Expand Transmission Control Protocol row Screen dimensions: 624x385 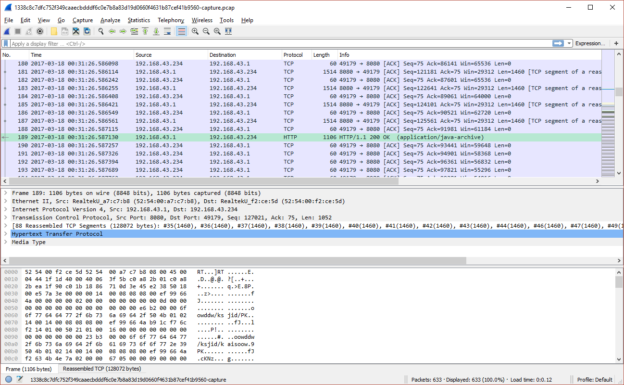pyautogui.click(x=6, y=217)
